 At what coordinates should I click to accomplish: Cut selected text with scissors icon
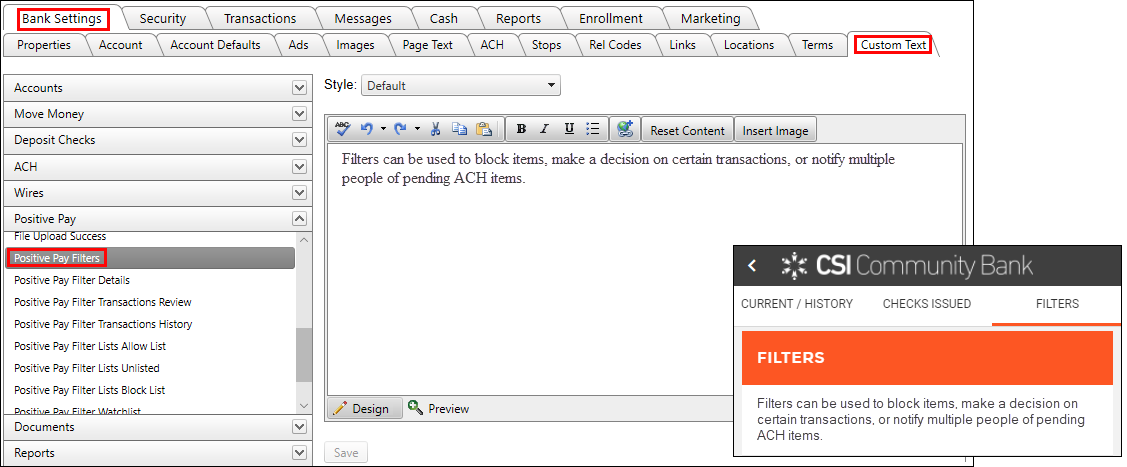coord(435,129)
